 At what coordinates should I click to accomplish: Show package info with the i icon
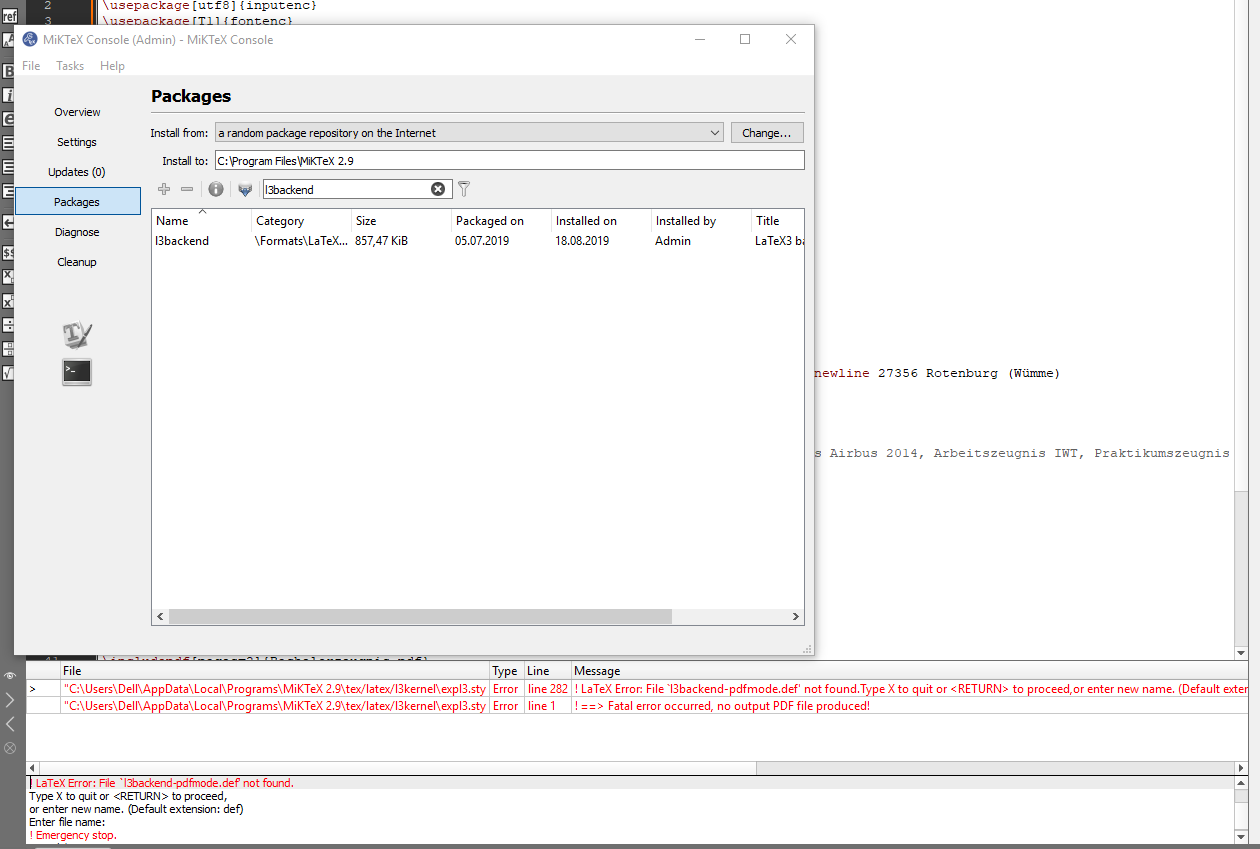point(215,189)
